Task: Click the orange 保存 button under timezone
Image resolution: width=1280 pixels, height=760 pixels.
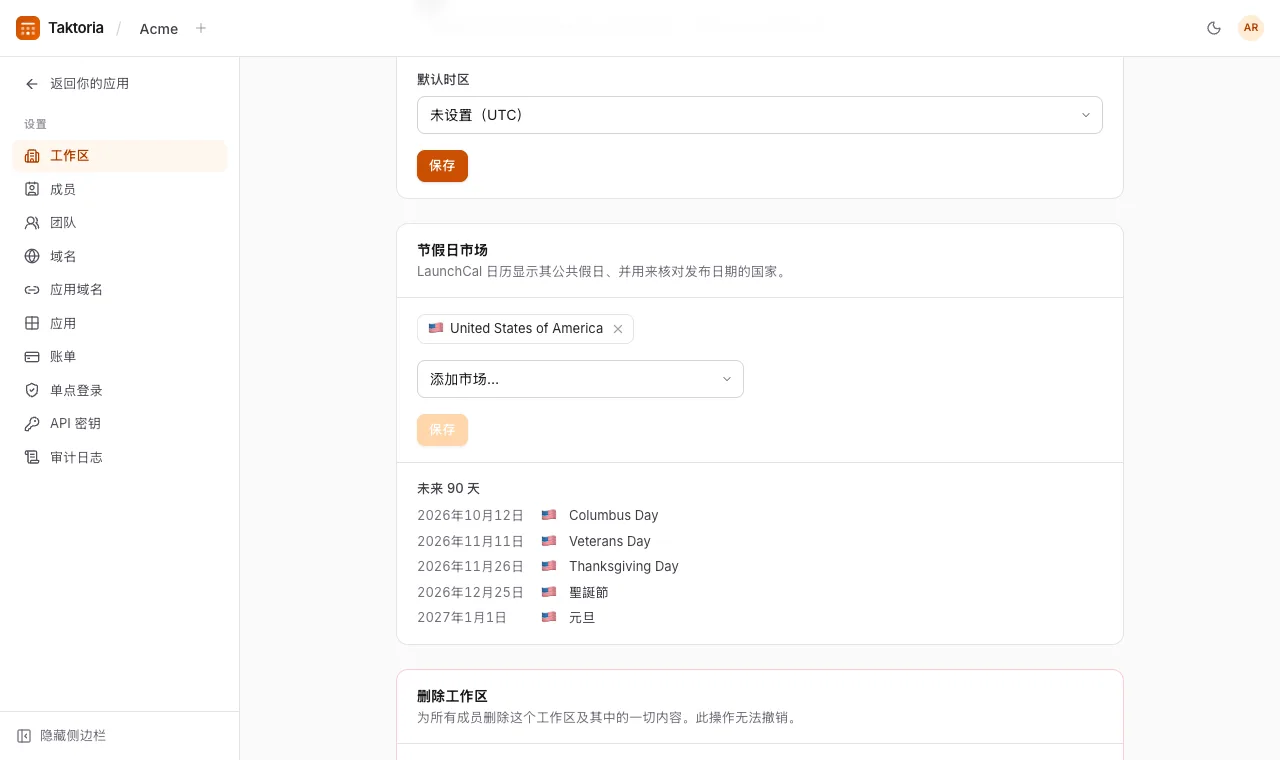Action: click(x=442, y=166)
